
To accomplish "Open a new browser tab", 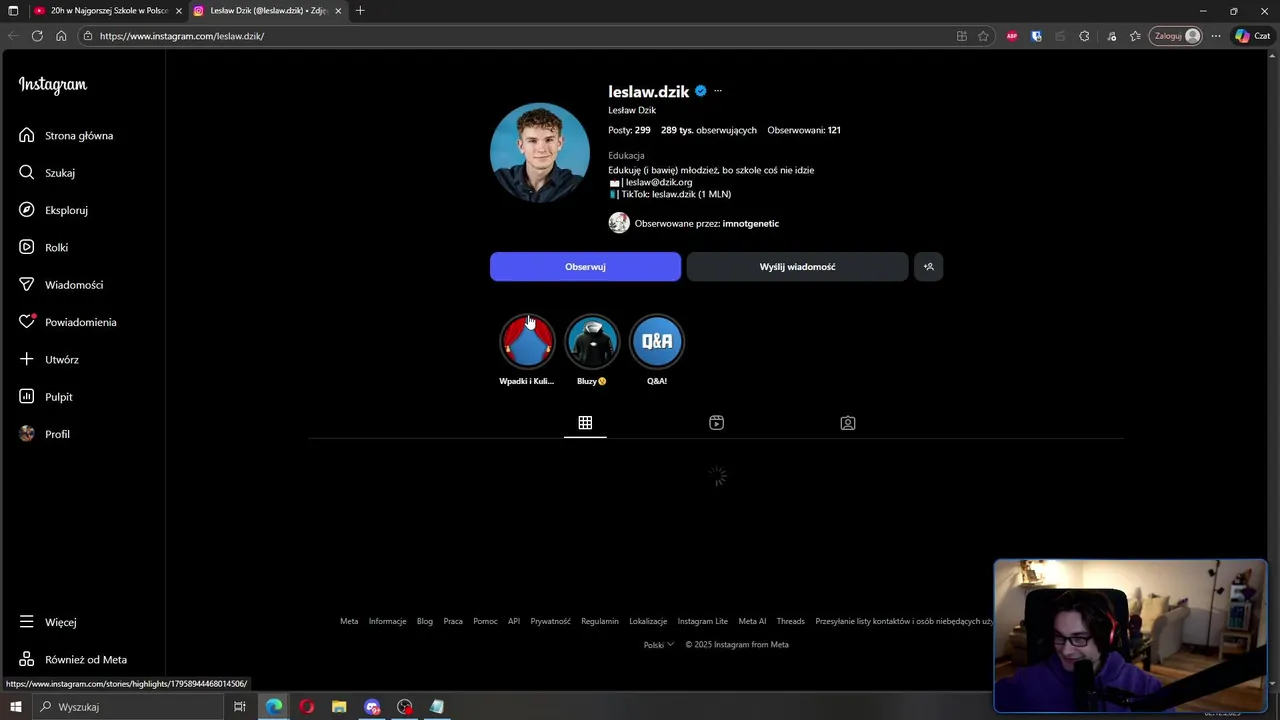I will coord(360,11).
